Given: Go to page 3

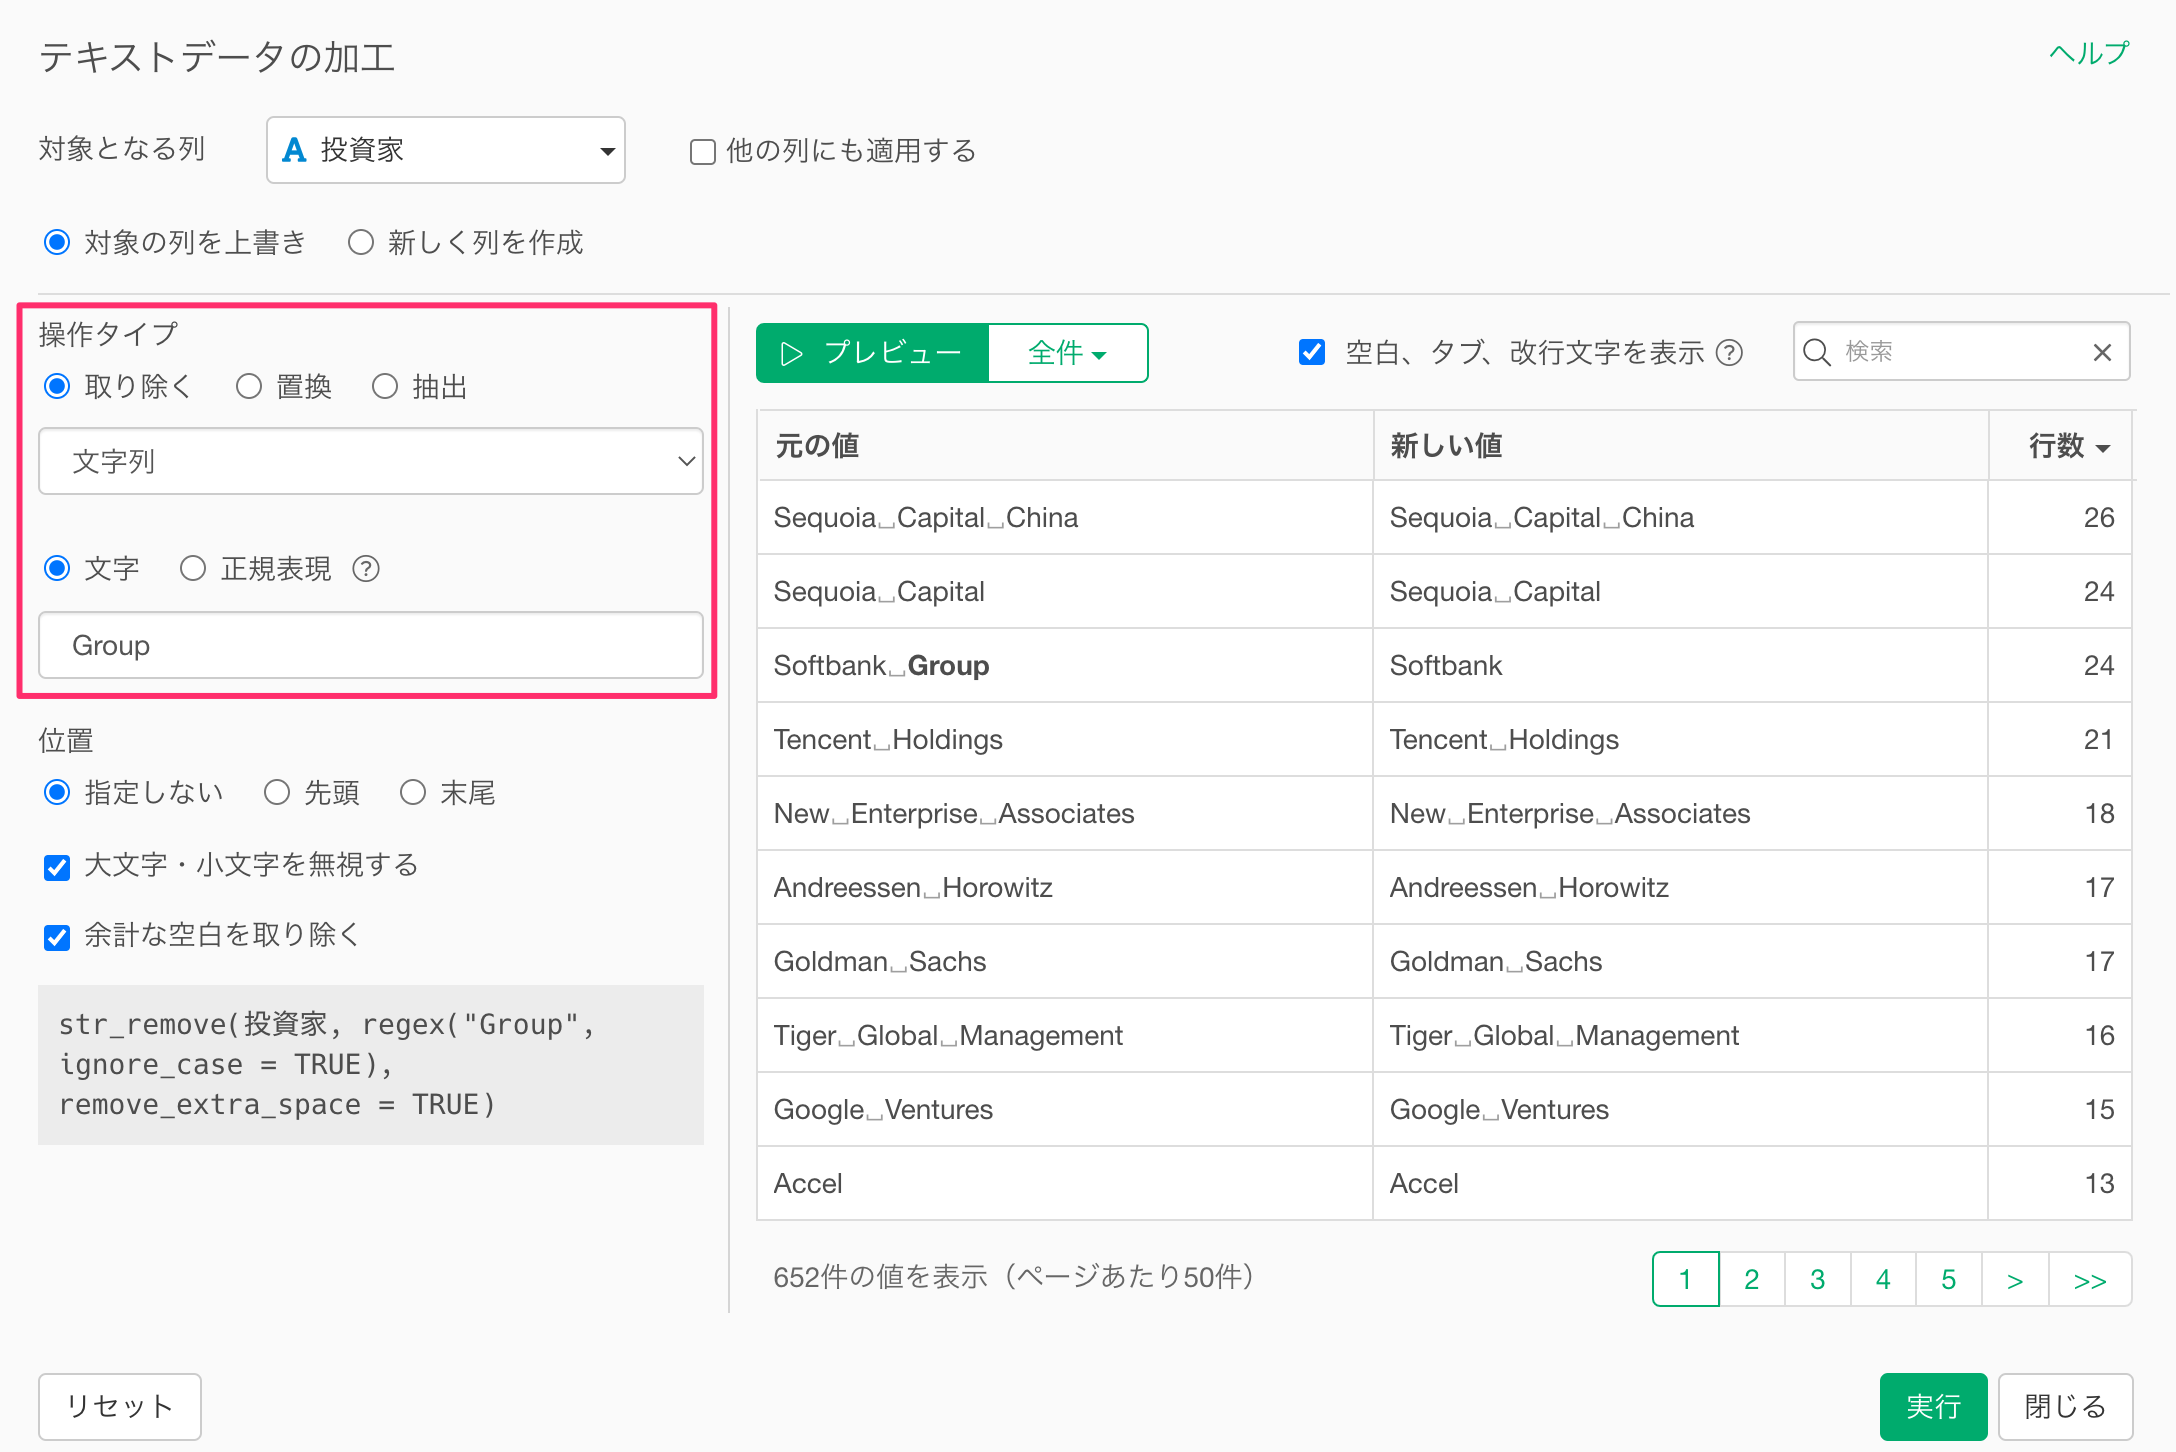Looking at the screenshot, I should click(x=1818, y=1279).
